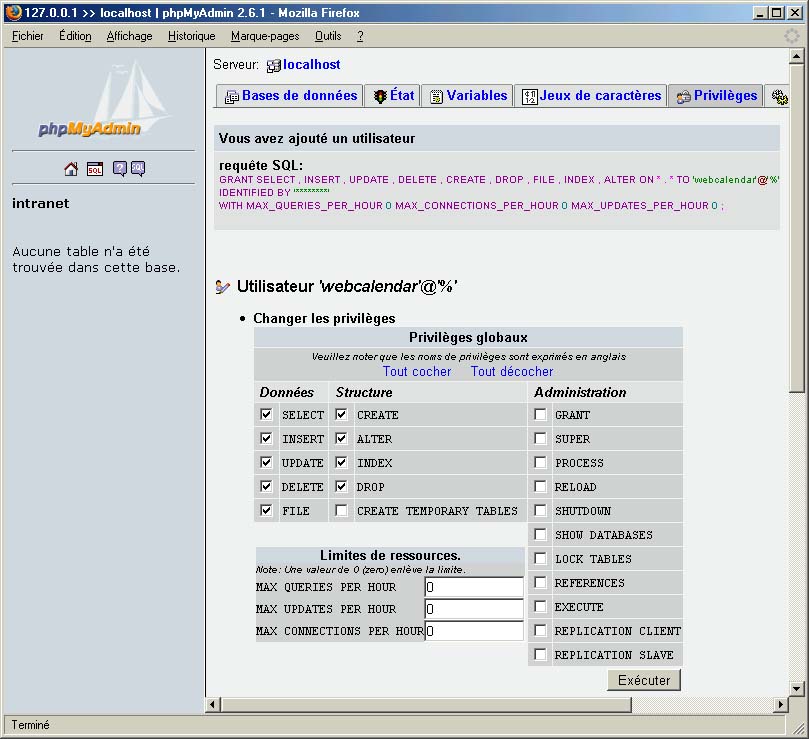Switch to the Variables tab

(x=468, y=96)
